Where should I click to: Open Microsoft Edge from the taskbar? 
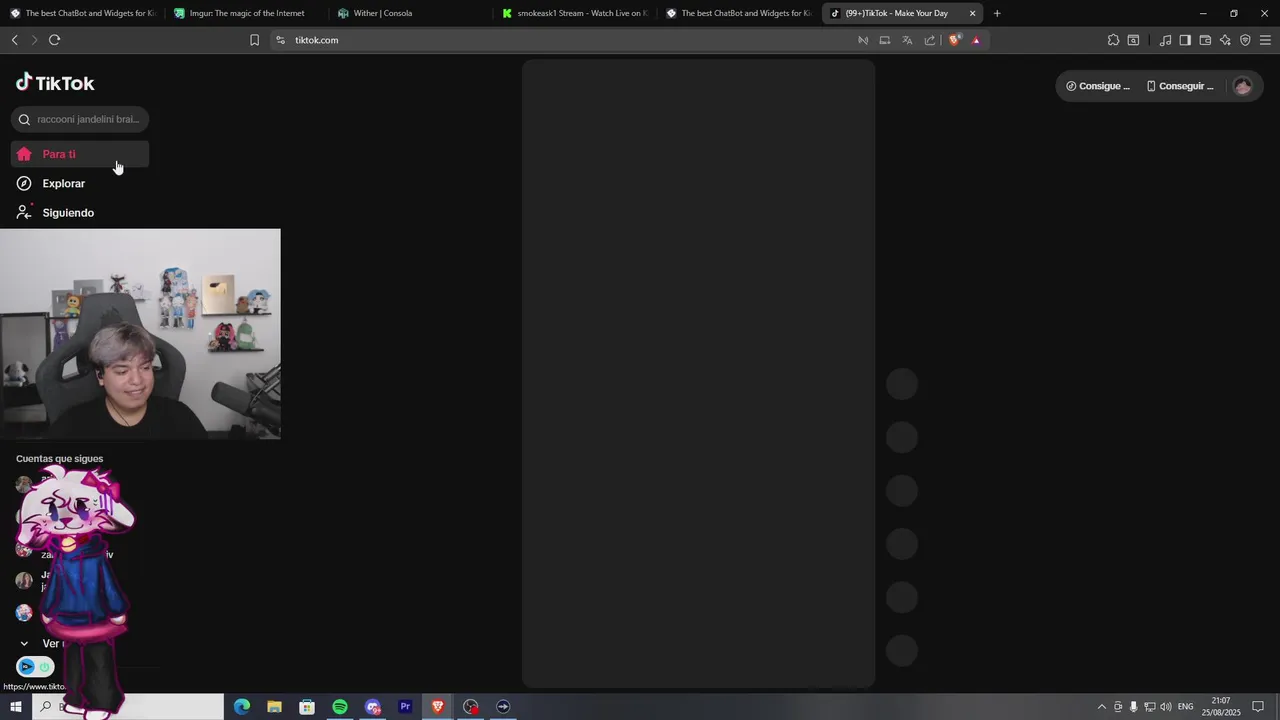coord(242,707)
